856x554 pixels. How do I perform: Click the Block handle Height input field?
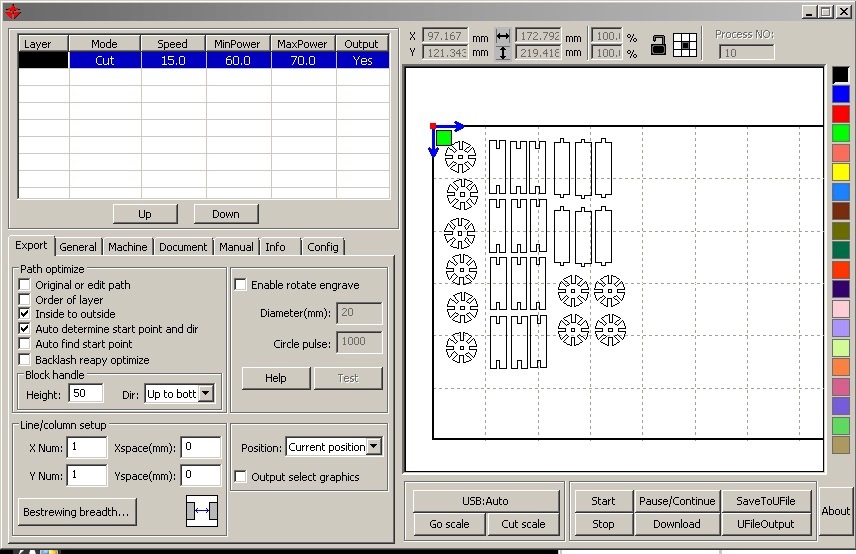coord(86,394)
